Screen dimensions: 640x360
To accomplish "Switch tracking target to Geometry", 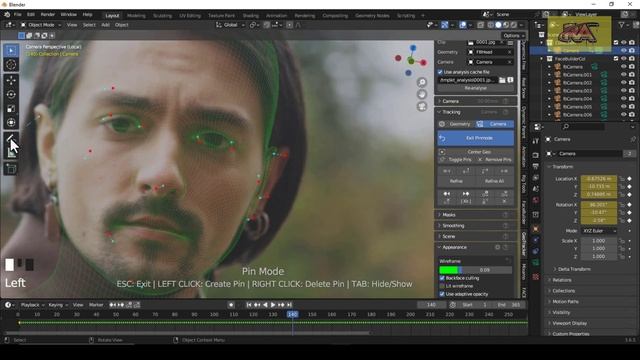I will tap(456, 124).
